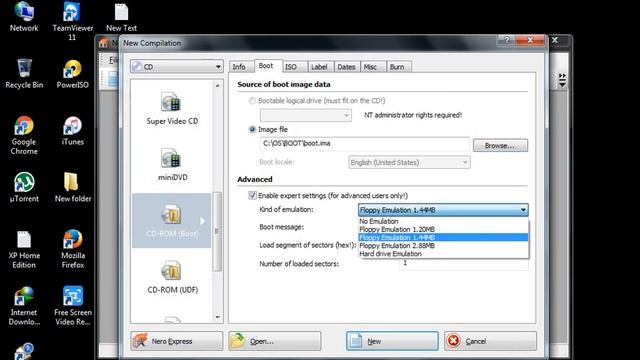Click the Nero Express button
The width and height of the screenshot is (640, 360).
(x=177, y=341)
